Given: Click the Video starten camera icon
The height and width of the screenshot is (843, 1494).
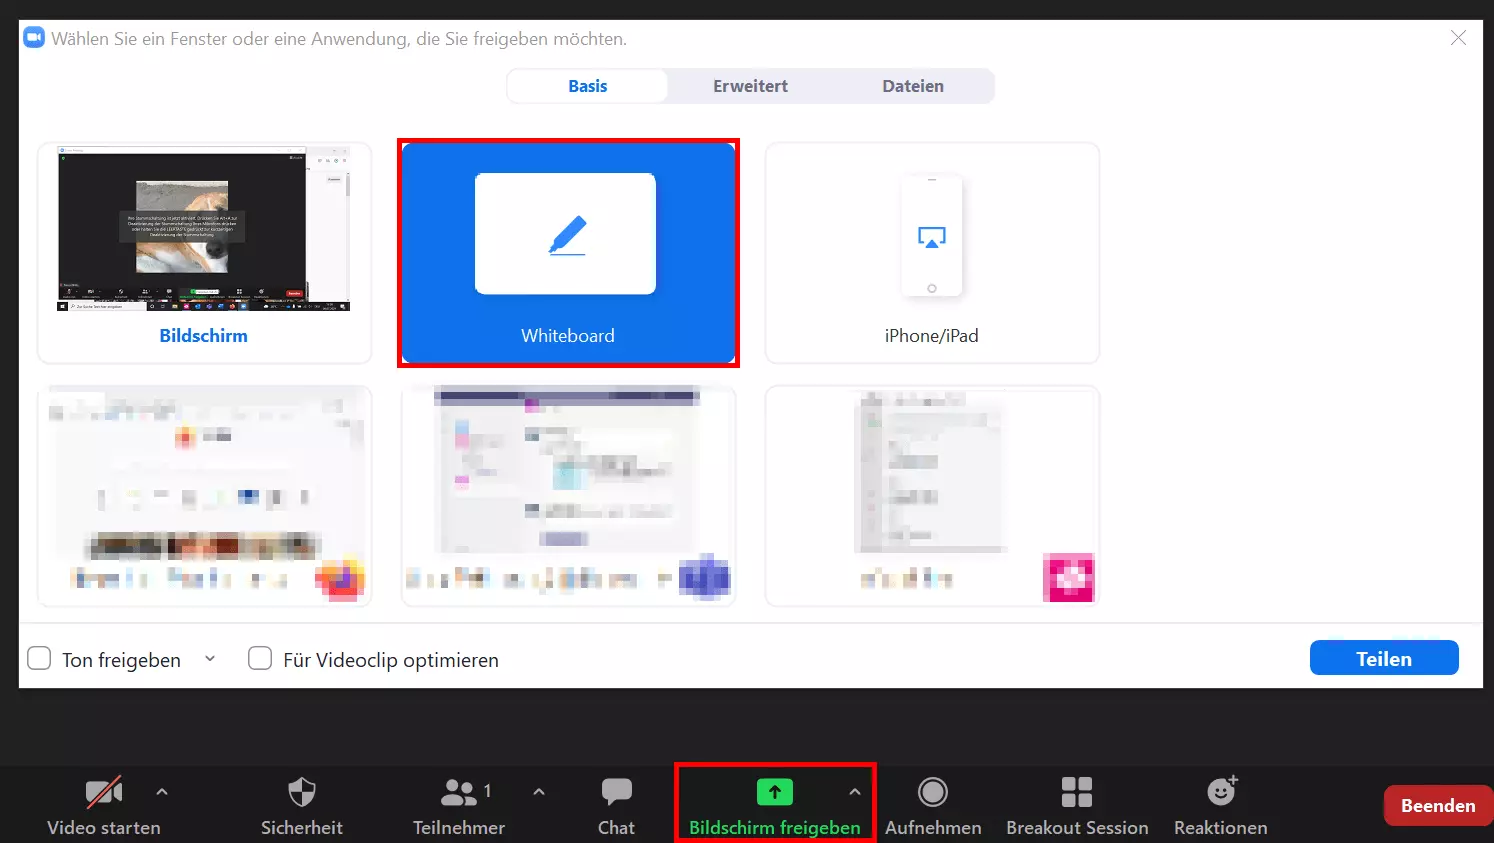Looking at the screenshot, I should pyautogui.click(x=104, y=793).
